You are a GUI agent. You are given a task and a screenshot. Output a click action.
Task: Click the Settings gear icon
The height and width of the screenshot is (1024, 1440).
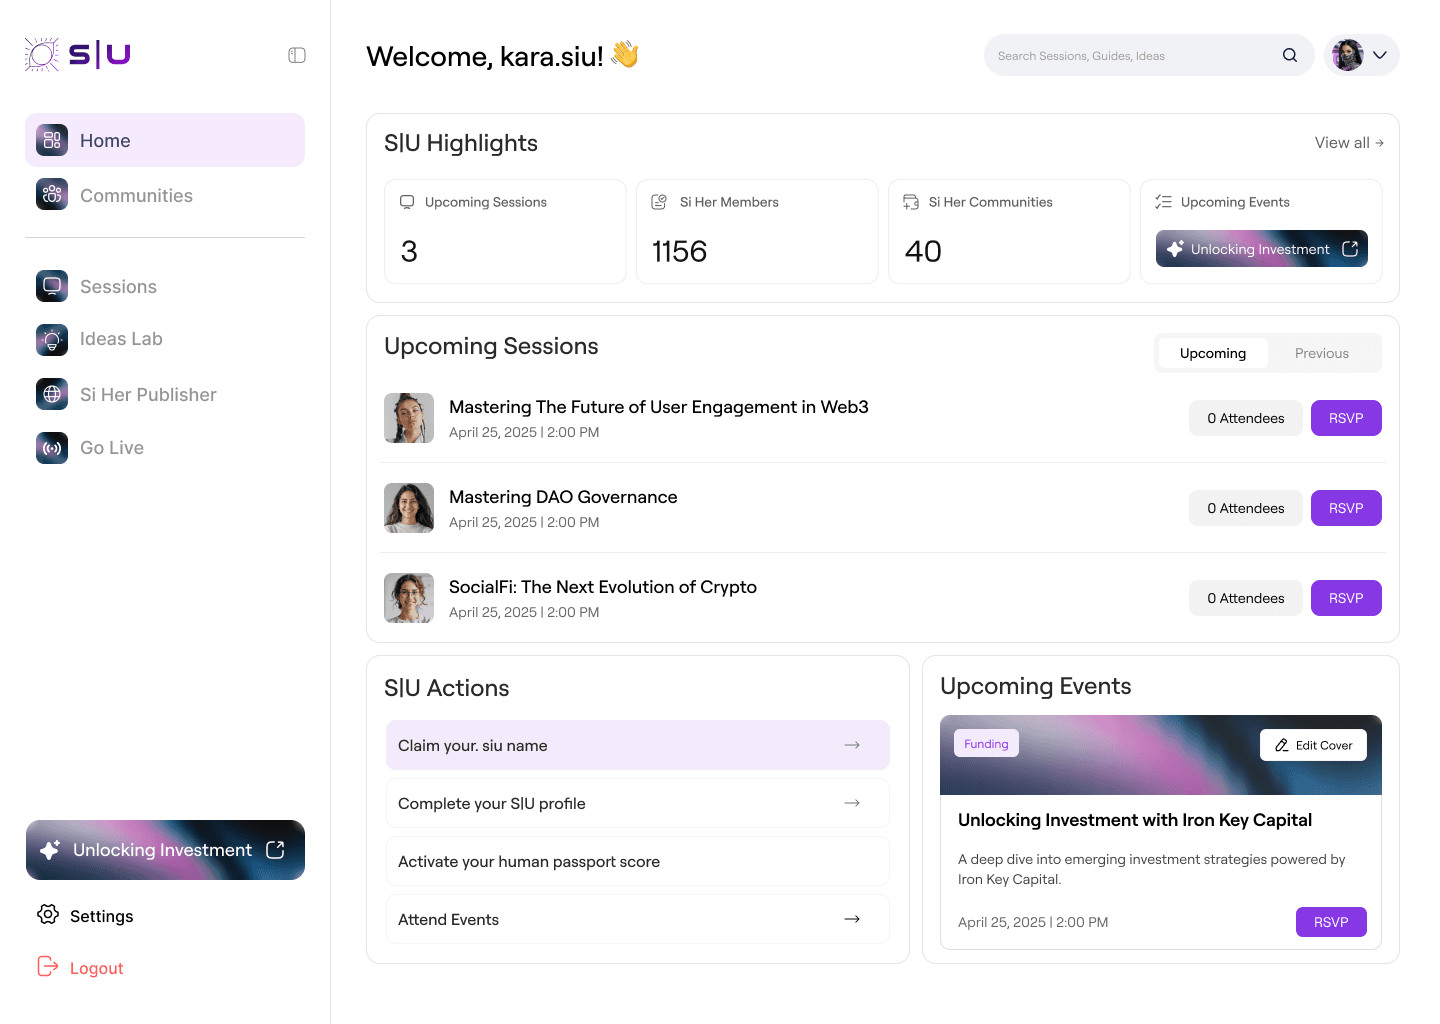(48, 915)
